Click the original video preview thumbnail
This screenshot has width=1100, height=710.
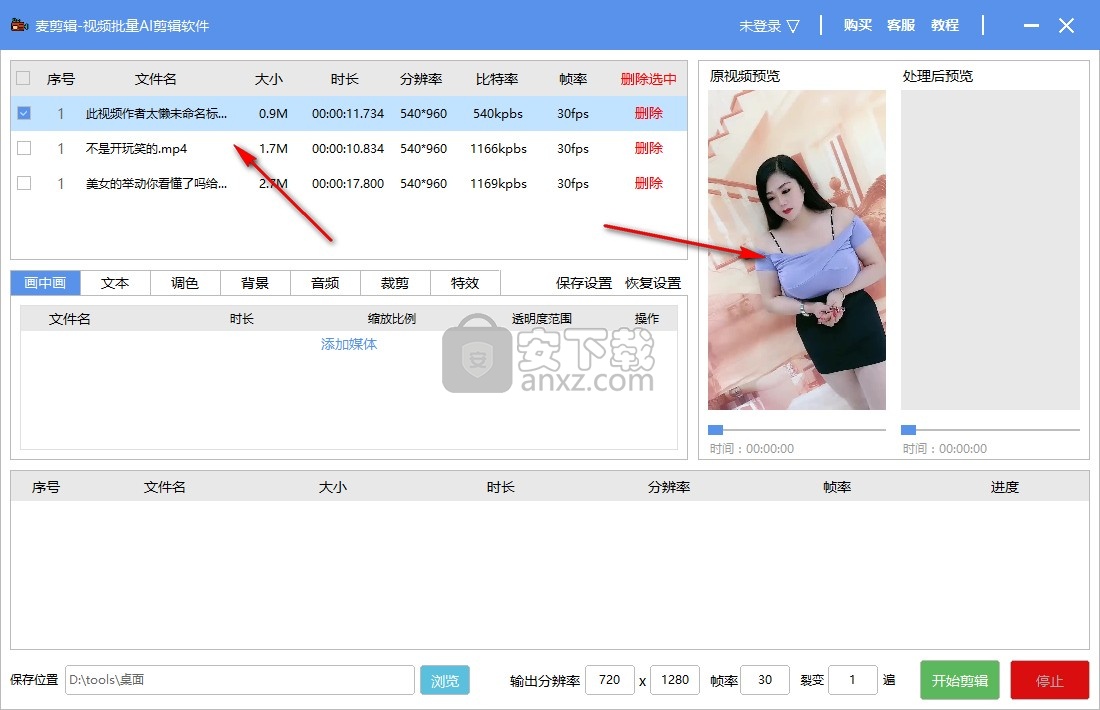point(797,250)
